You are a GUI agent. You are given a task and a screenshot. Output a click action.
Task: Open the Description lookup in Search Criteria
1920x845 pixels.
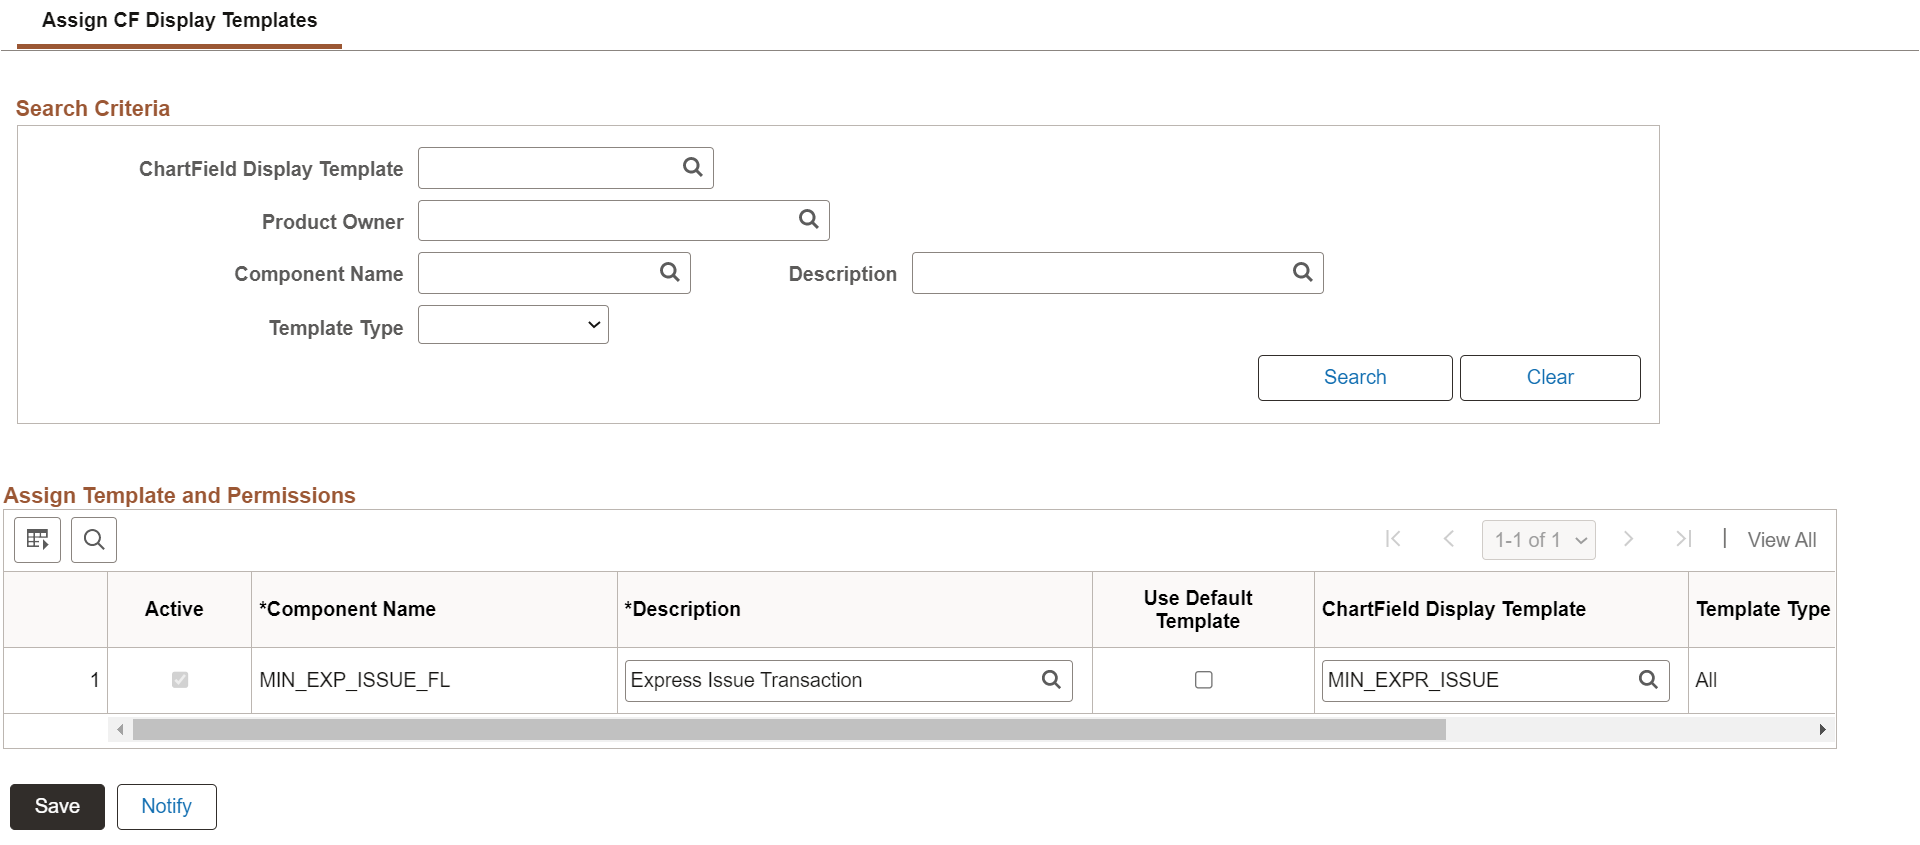click(x=1302, y=272)
